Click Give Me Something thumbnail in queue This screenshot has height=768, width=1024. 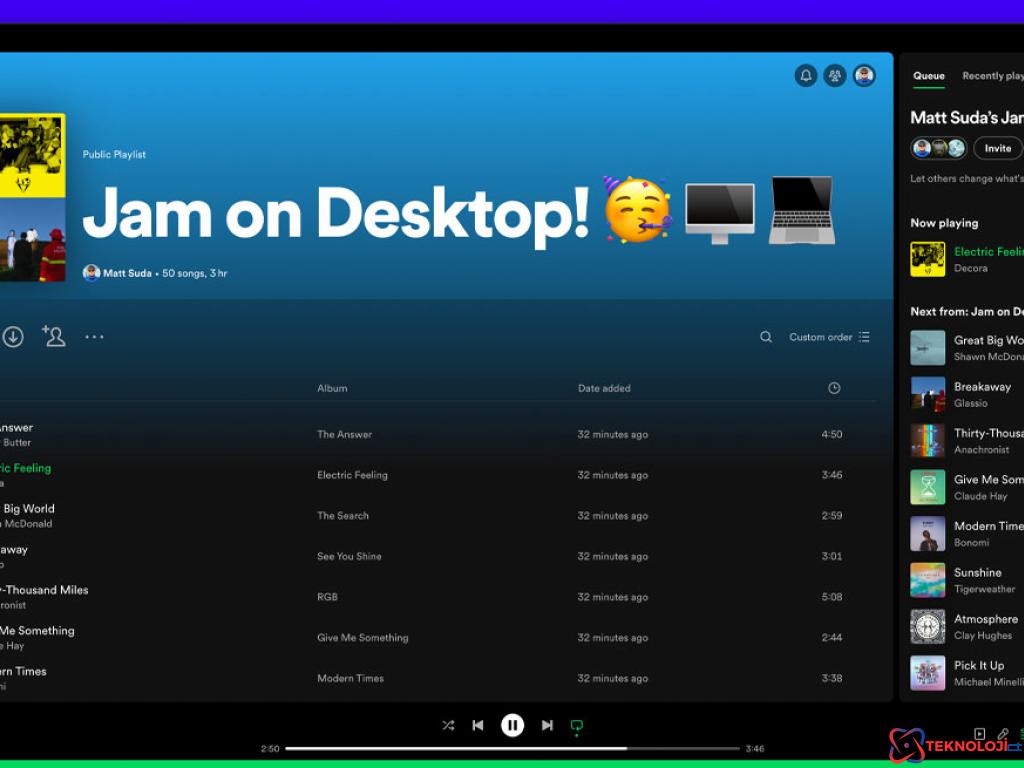(927, 487)
